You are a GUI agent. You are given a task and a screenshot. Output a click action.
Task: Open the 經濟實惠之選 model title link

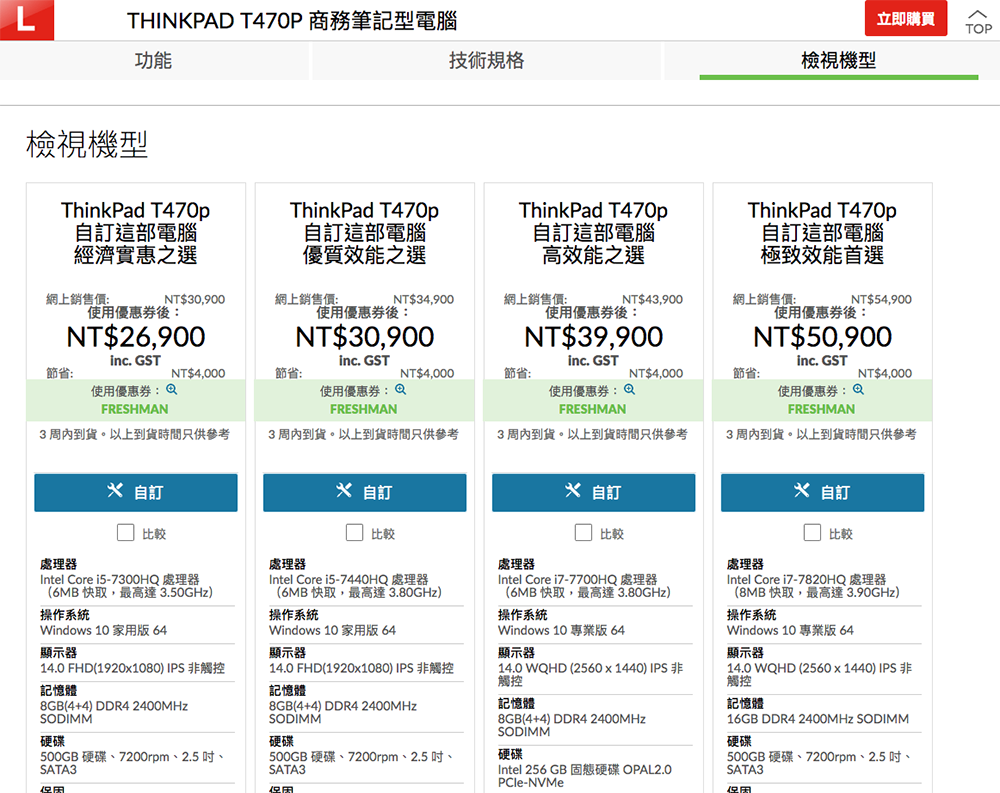[136, 233]
